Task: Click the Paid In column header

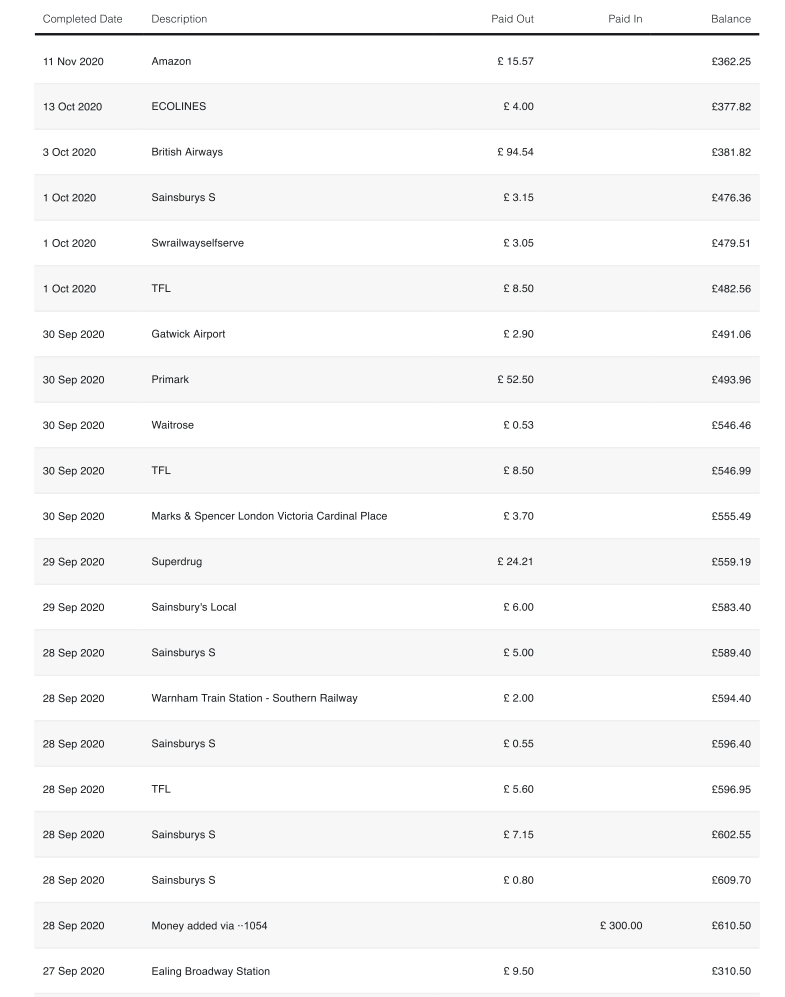Action: 625,19
